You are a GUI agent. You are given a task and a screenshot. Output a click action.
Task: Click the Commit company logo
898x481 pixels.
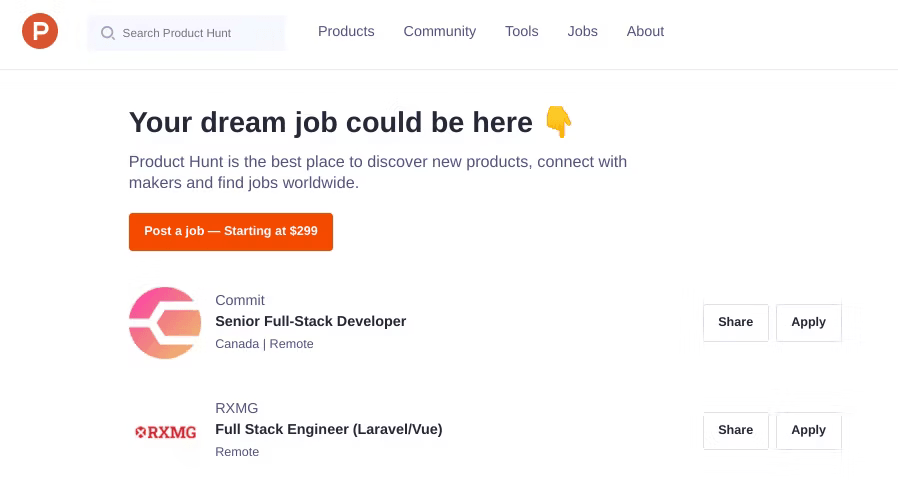point(165,323)
